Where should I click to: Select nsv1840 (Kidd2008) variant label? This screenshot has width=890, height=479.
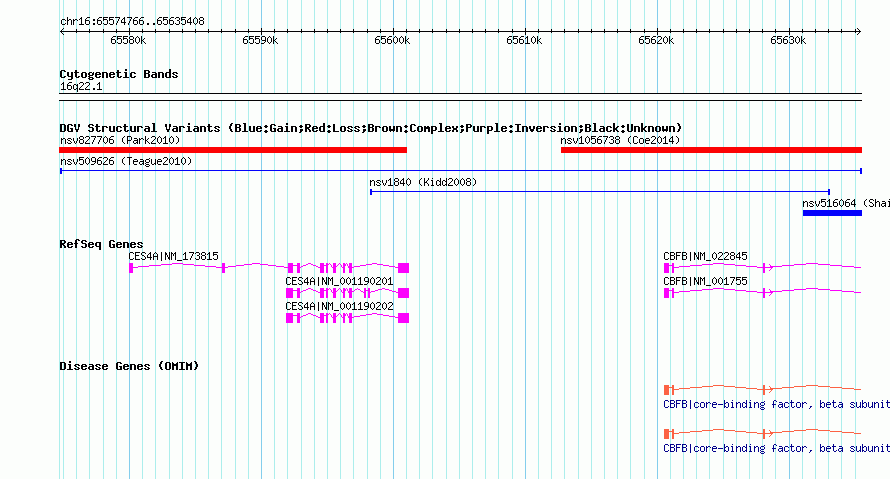click(423, 182)
